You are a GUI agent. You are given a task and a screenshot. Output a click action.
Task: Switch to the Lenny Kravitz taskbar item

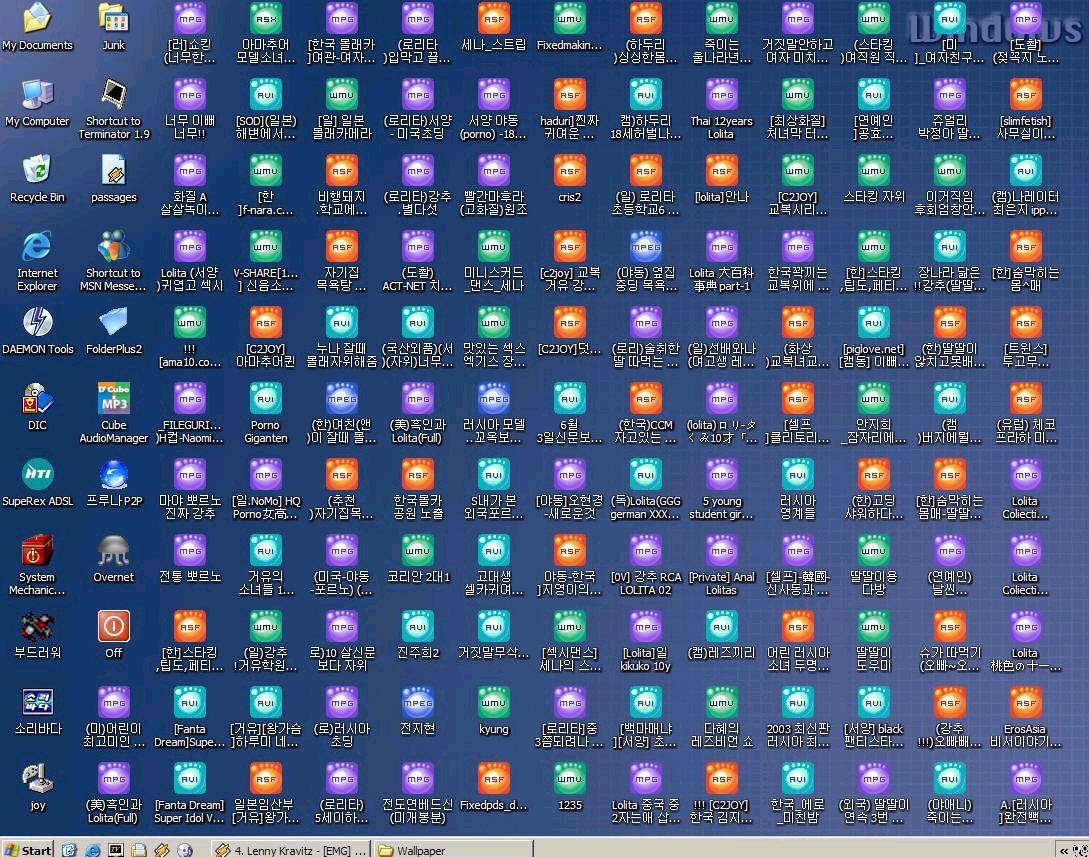290,849
